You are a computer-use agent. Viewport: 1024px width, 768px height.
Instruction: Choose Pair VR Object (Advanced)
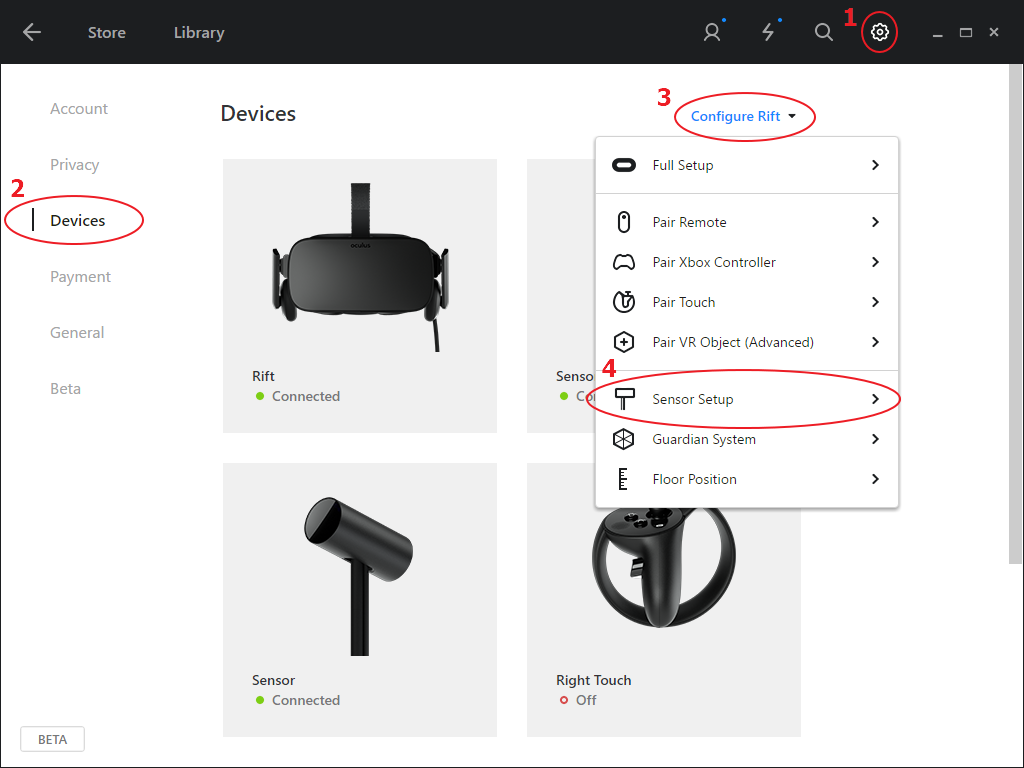[746, 342]
